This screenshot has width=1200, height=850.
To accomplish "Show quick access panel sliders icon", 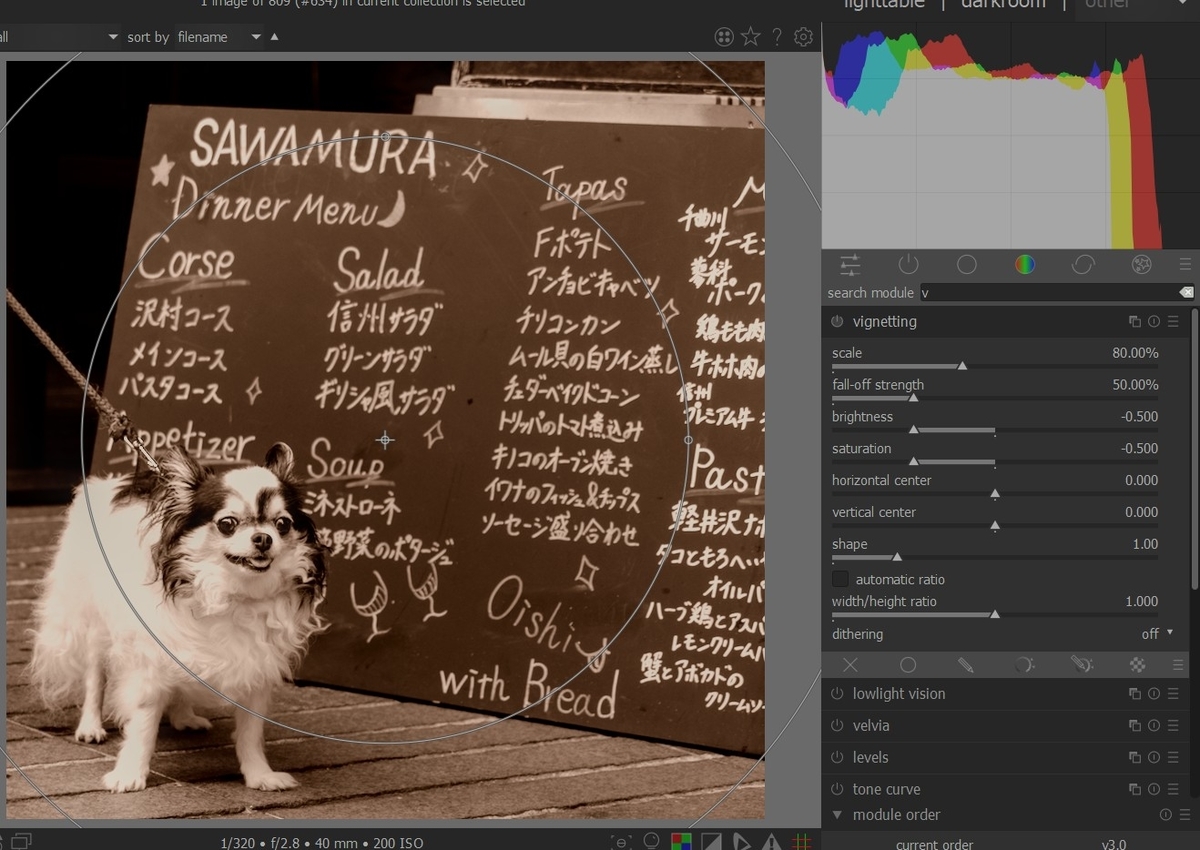I will [850, 265].
